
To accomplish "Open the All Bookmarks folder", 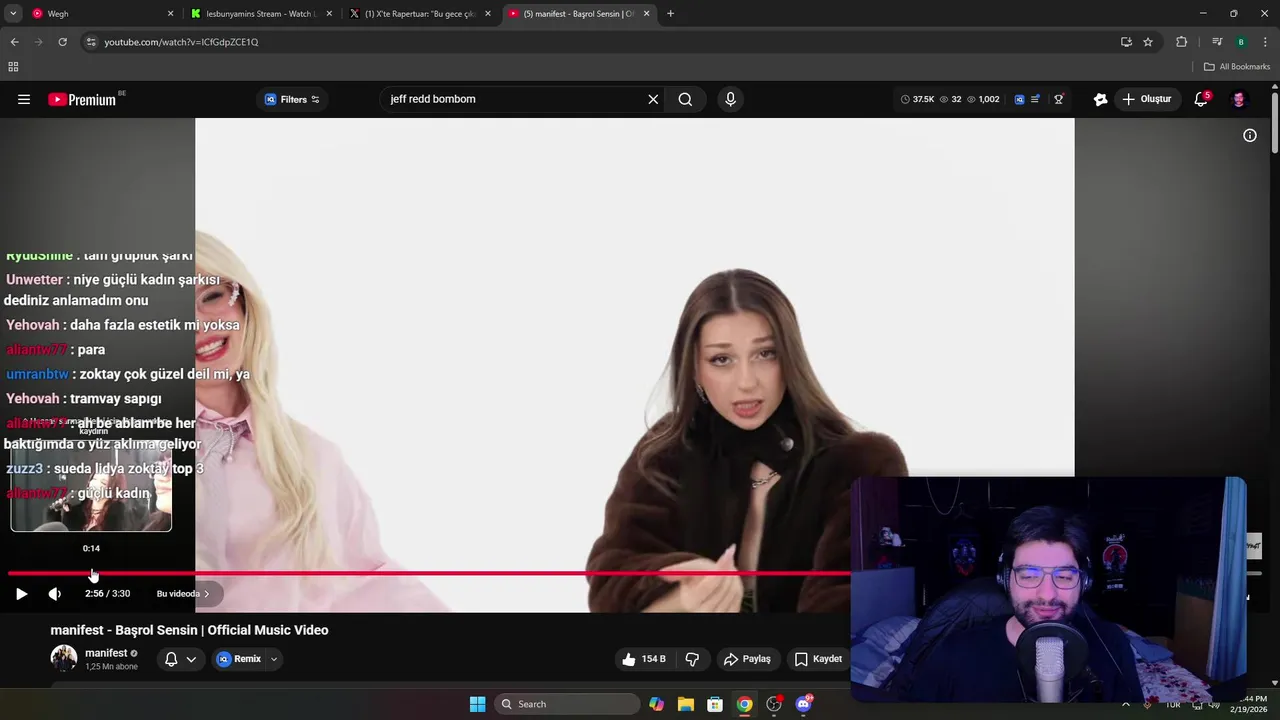I will [x=1236, y=67].
